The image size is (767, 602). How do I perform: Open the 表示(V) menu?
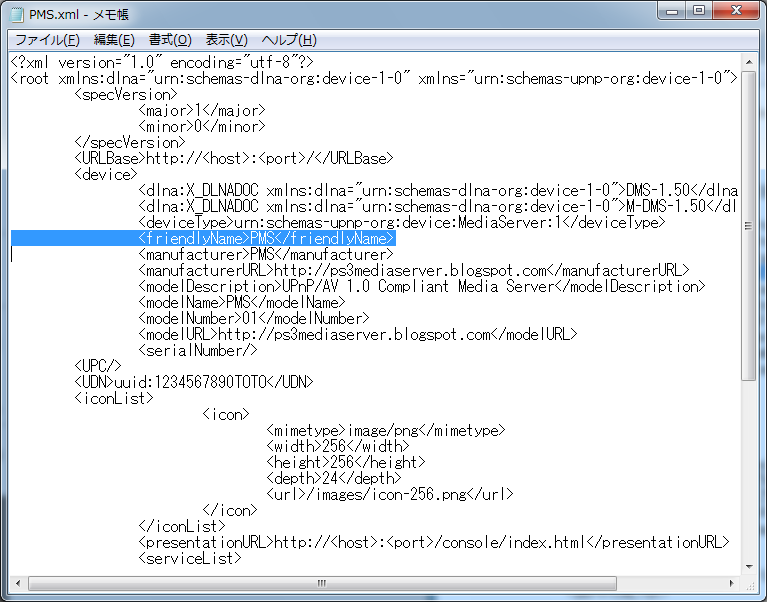tap(226, 40)
